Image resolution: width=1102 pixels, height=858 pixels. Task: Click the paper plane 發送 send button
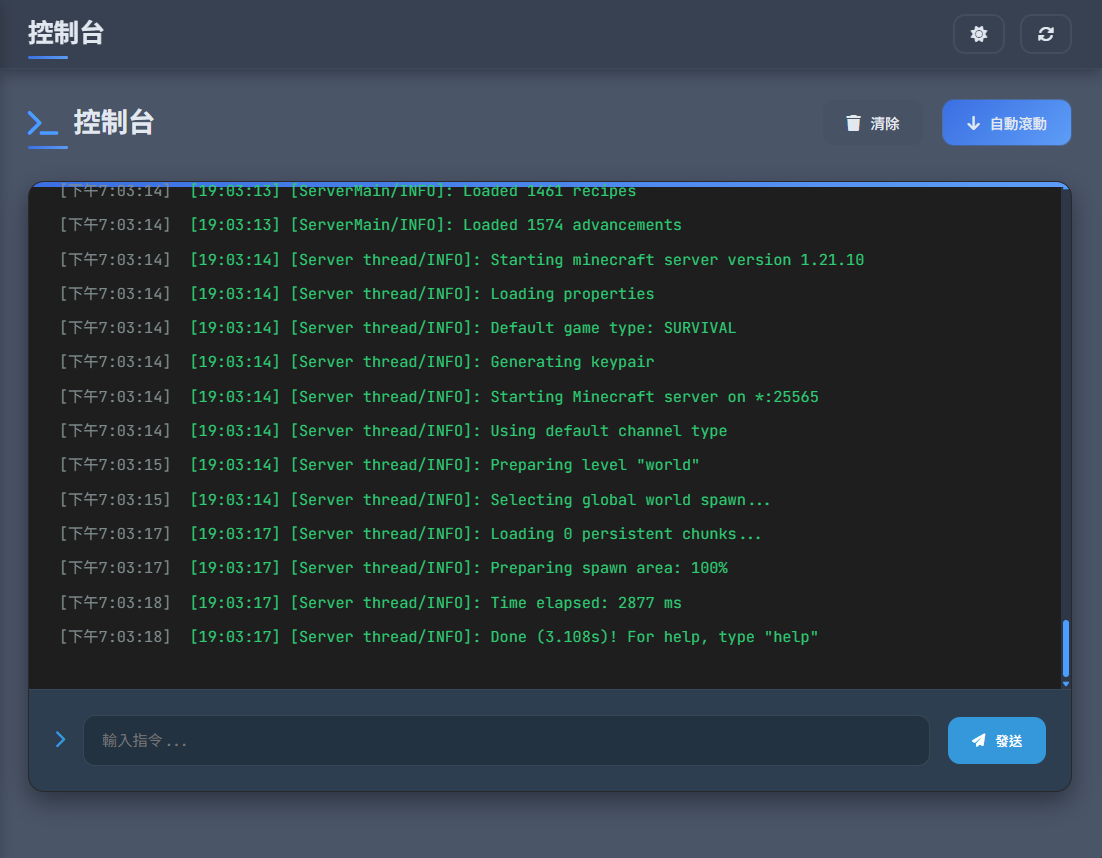click(x=996, y=741)
